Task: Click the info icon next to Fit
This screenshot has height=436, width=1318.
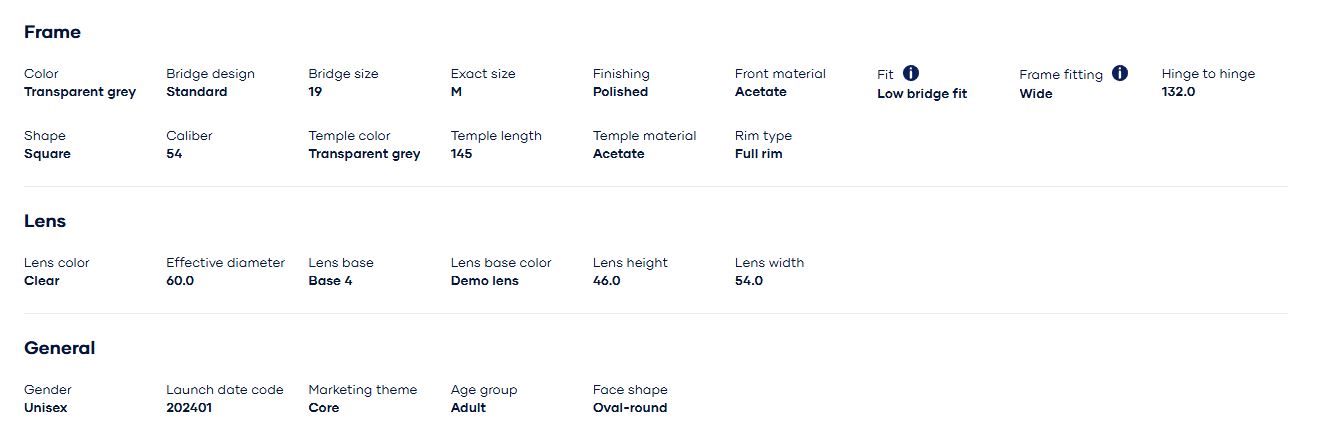Action: (911, 73)
